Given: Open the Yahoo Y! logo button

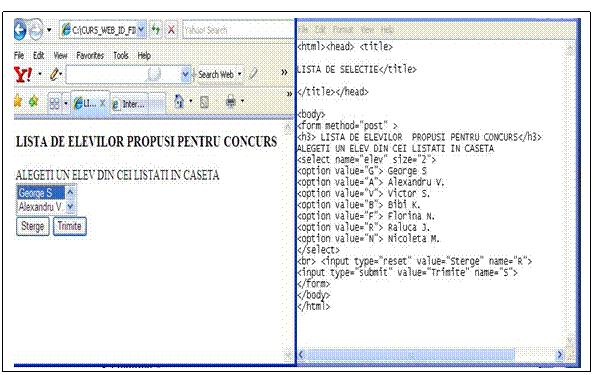Looking at the screenshot, I should (x=23, y=75).
